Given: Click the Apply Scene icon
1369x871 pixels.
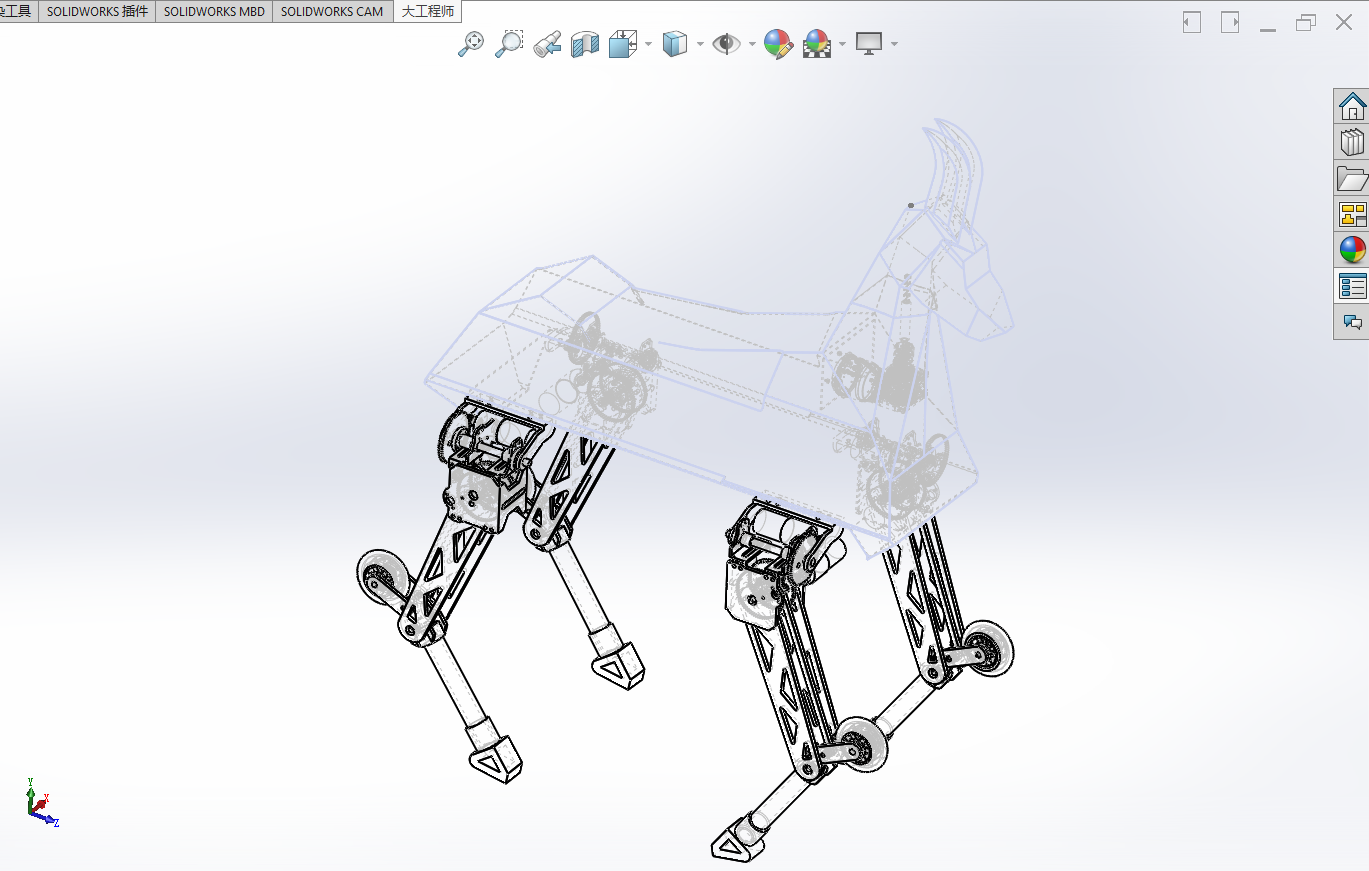Looking at the screenshot, I should pyautogui.click(x=817, y=43).
